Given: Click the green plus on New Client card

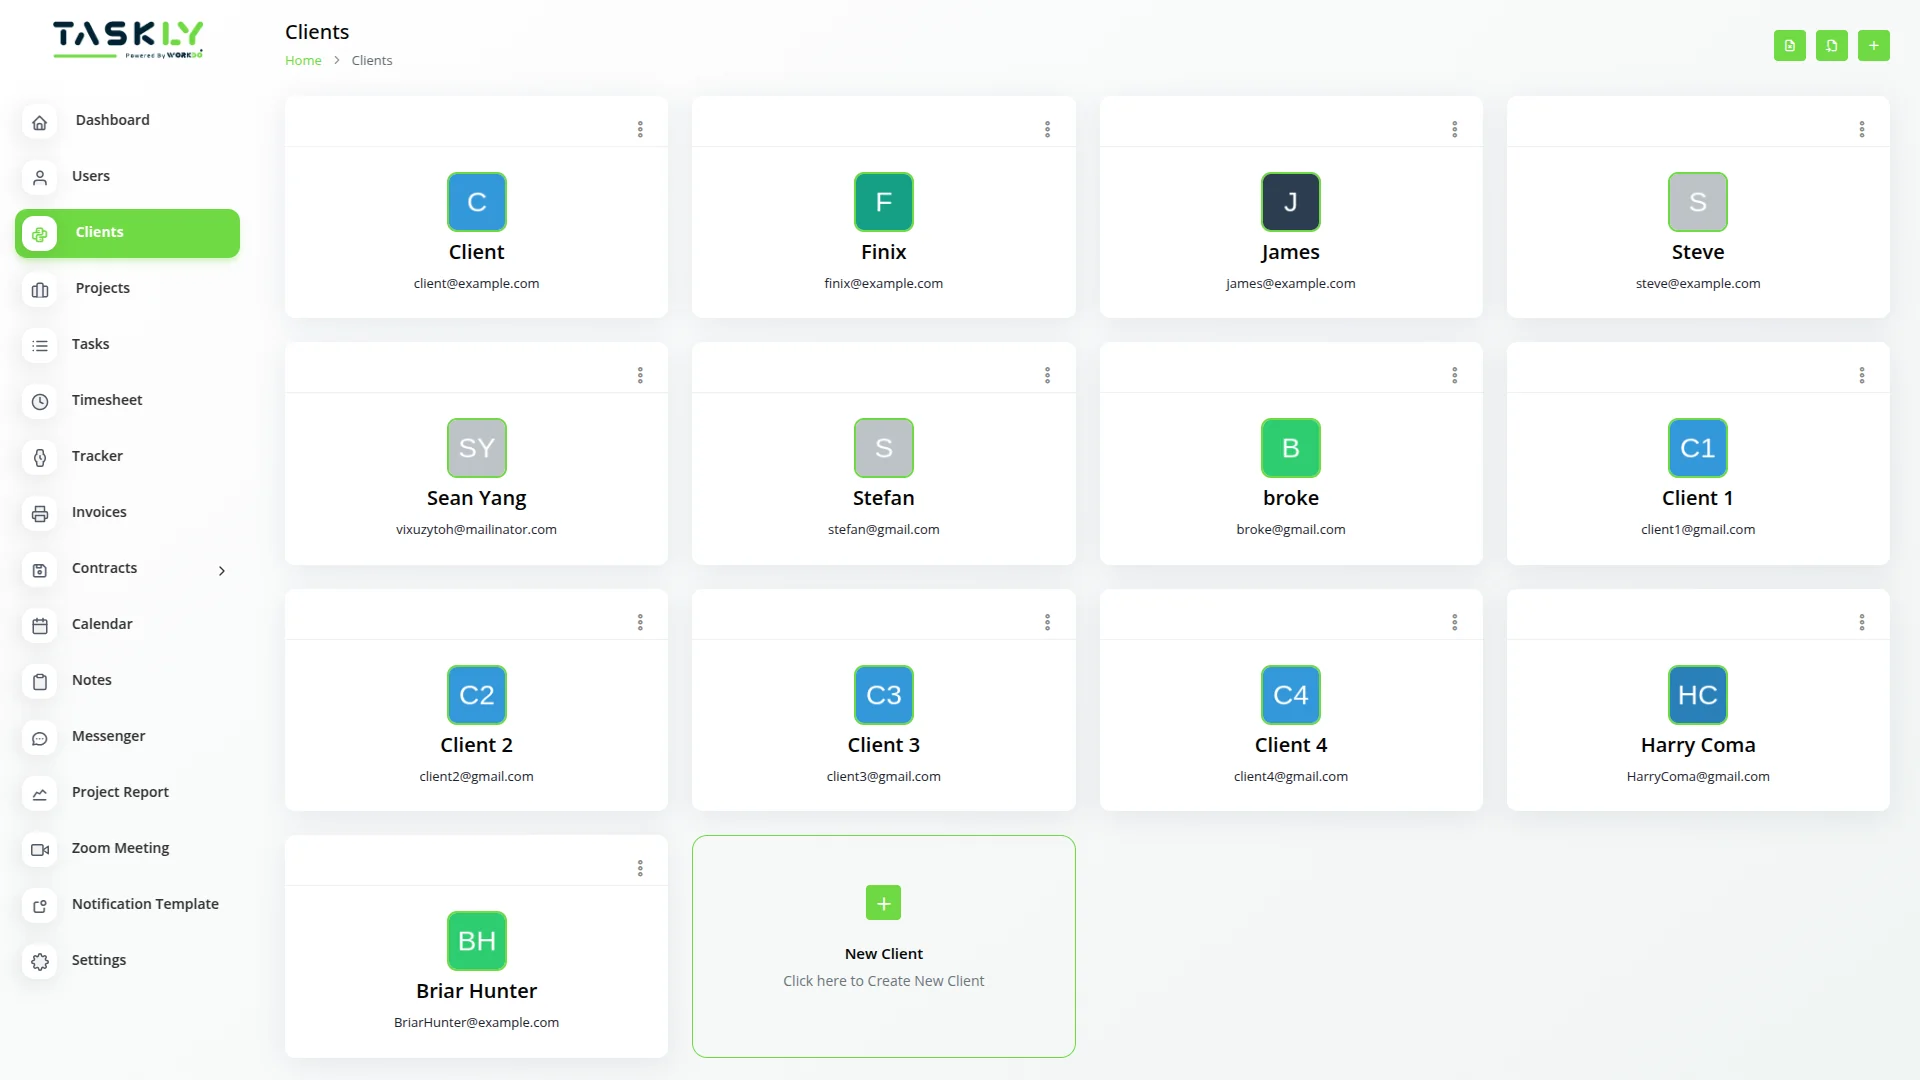Looking at the screenshot, I should tap(883, 903).
